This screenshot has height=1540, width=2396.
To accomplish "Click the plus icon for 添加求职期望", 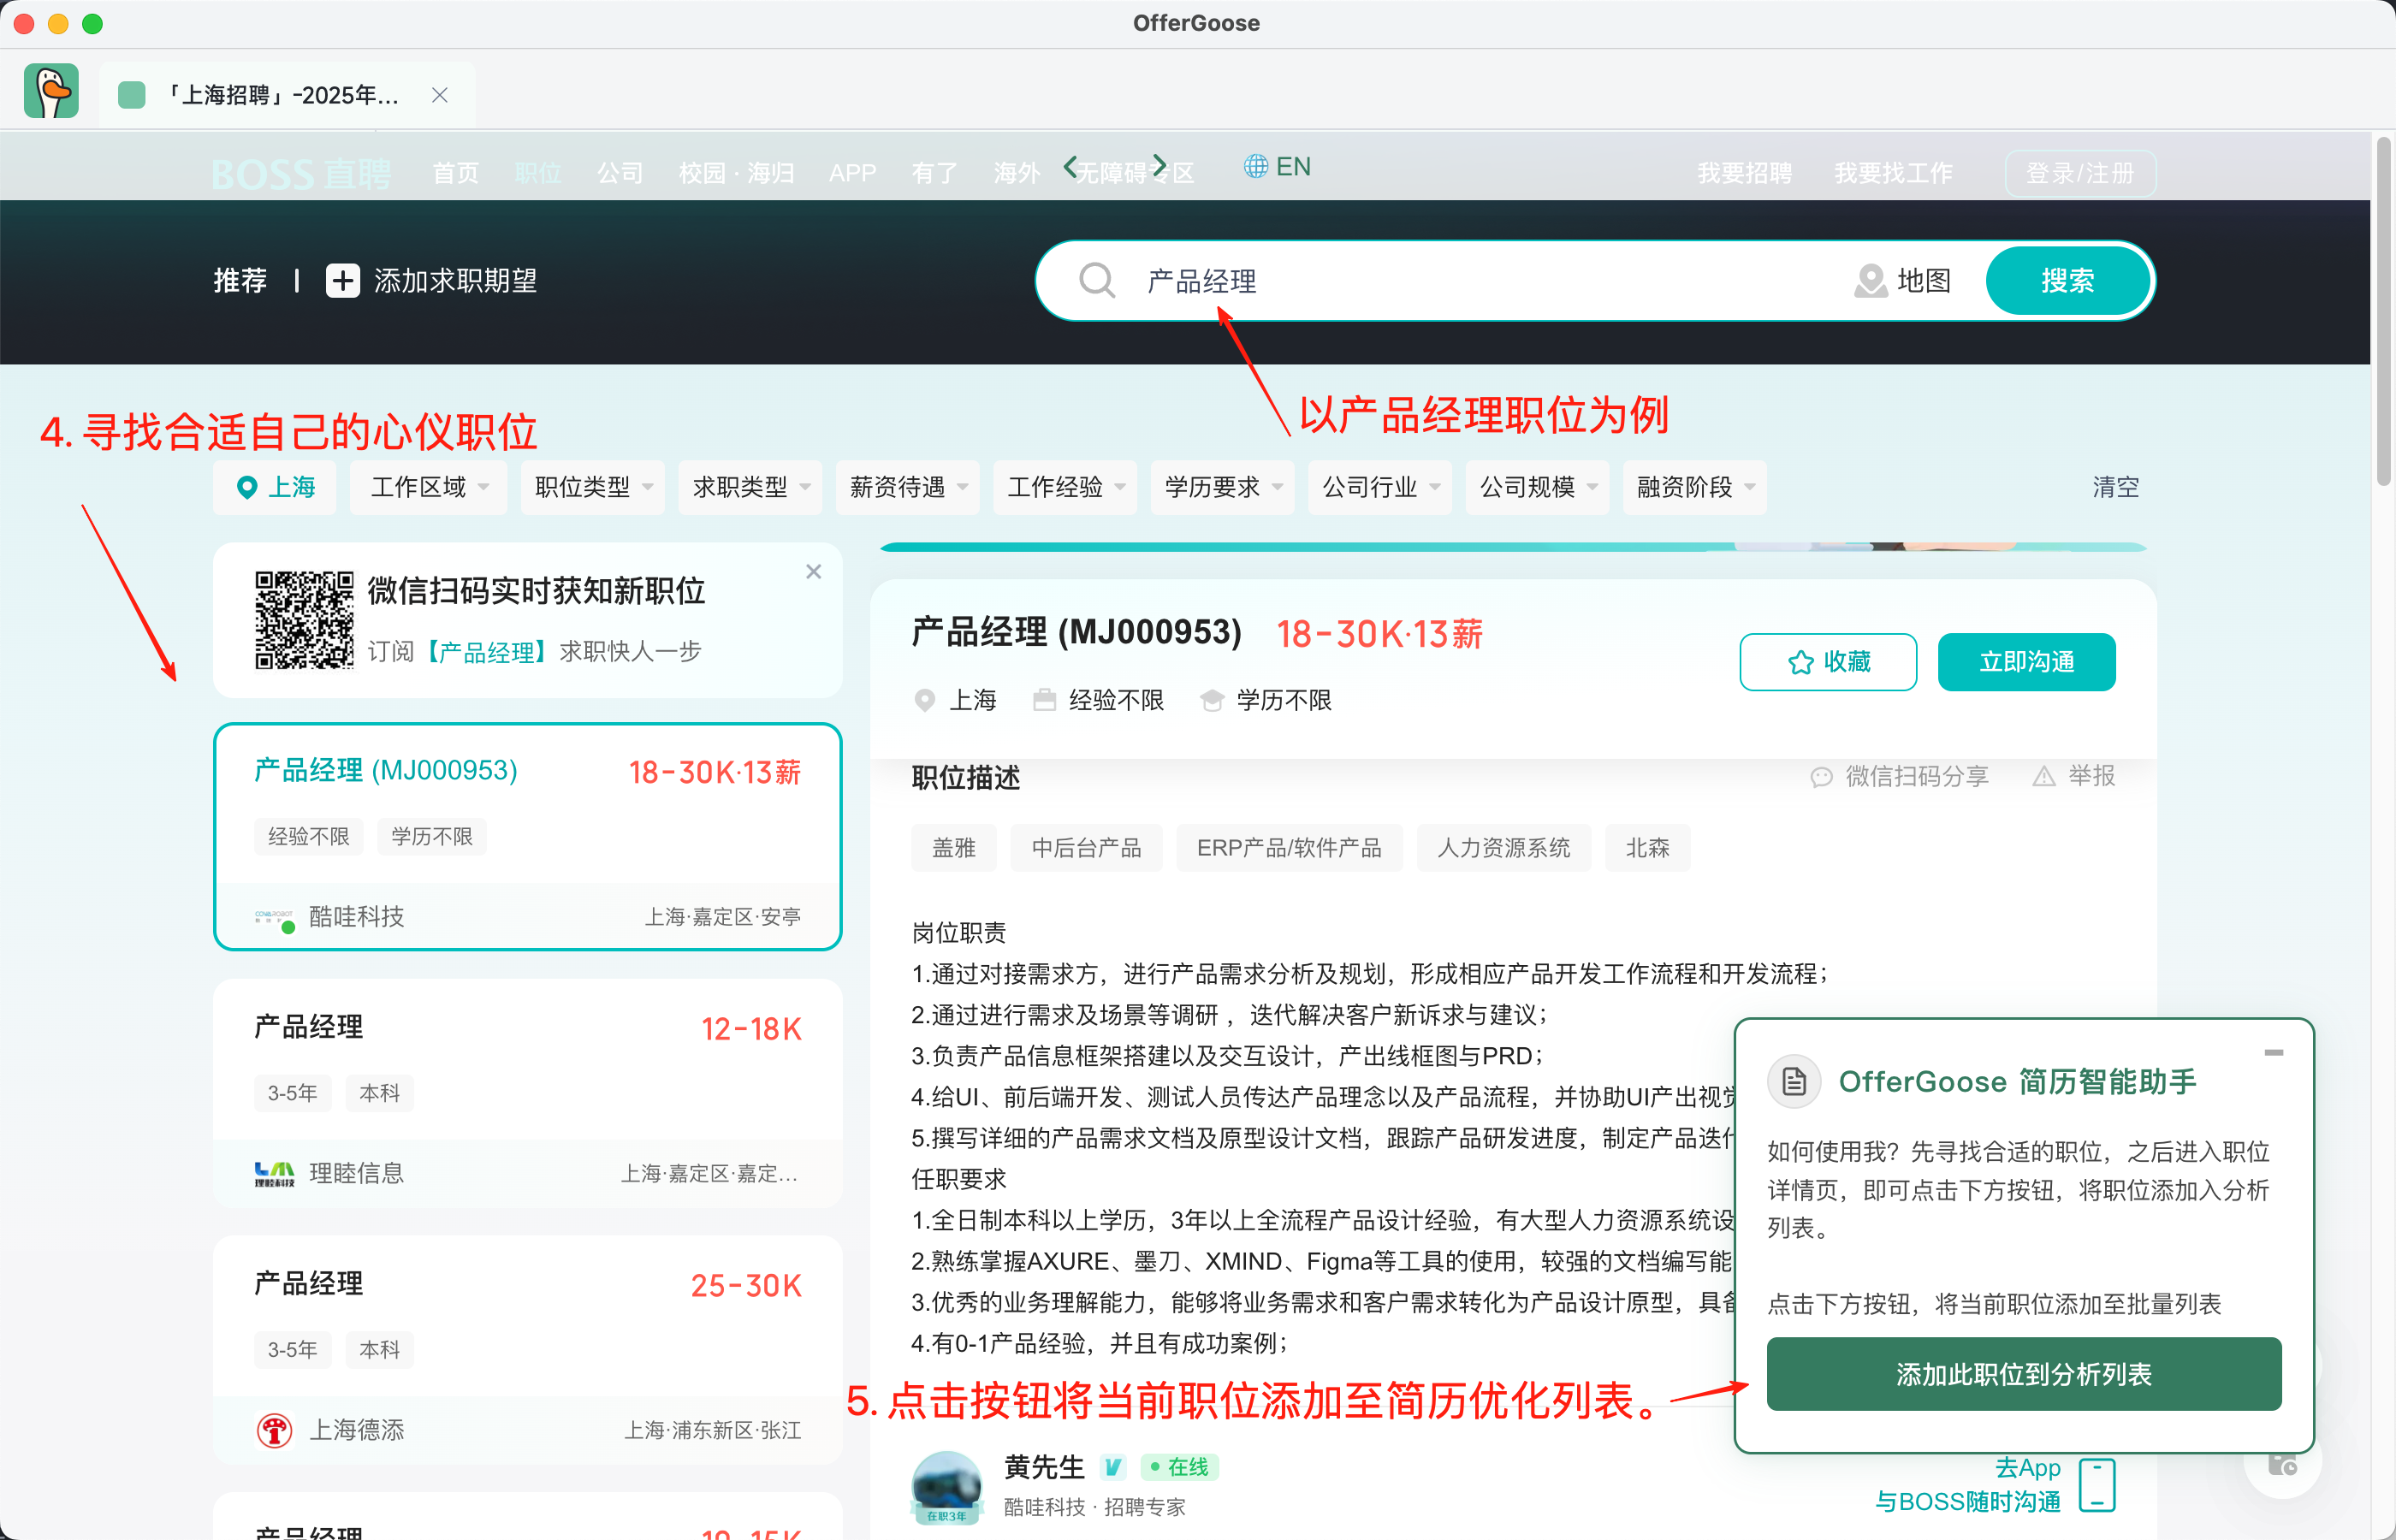I will coord(343,281).
